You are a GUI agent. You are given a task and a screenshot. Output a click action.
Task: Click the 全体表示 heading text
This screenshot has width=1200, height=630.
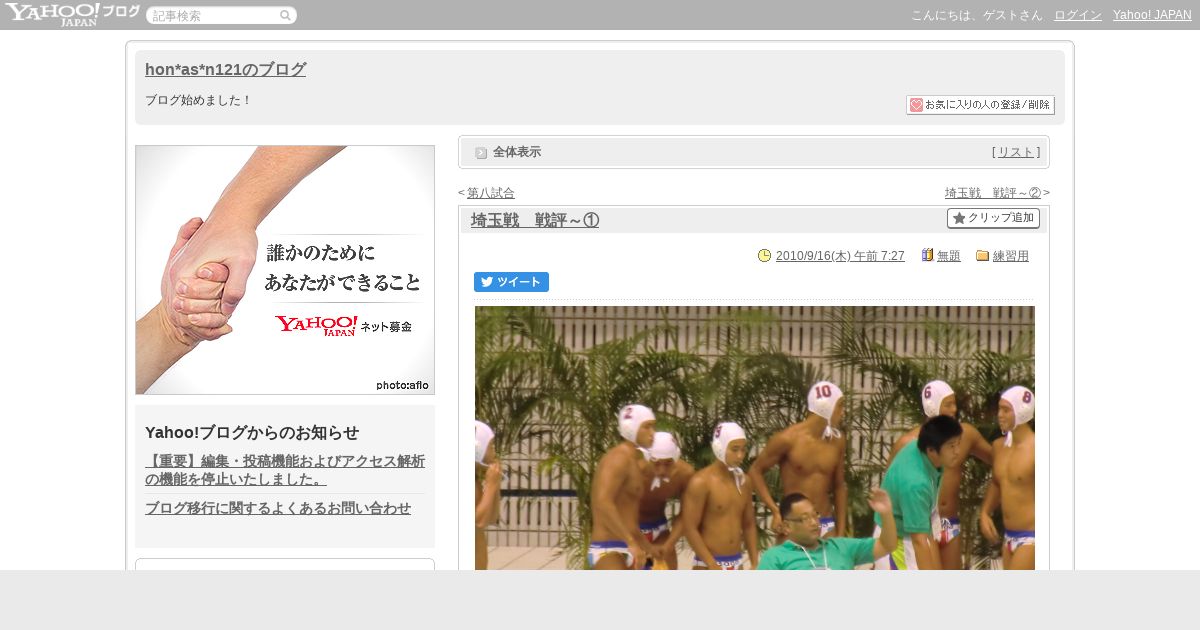517,152
